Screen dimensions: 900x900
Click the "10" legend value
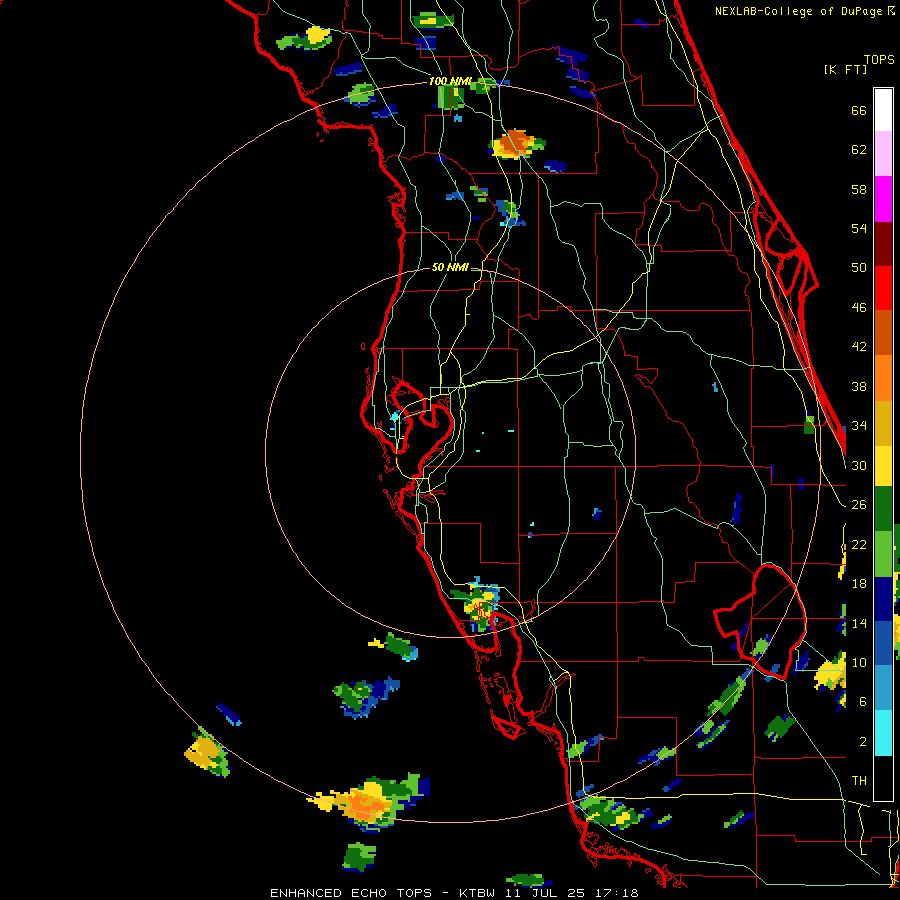pos(859,662)
